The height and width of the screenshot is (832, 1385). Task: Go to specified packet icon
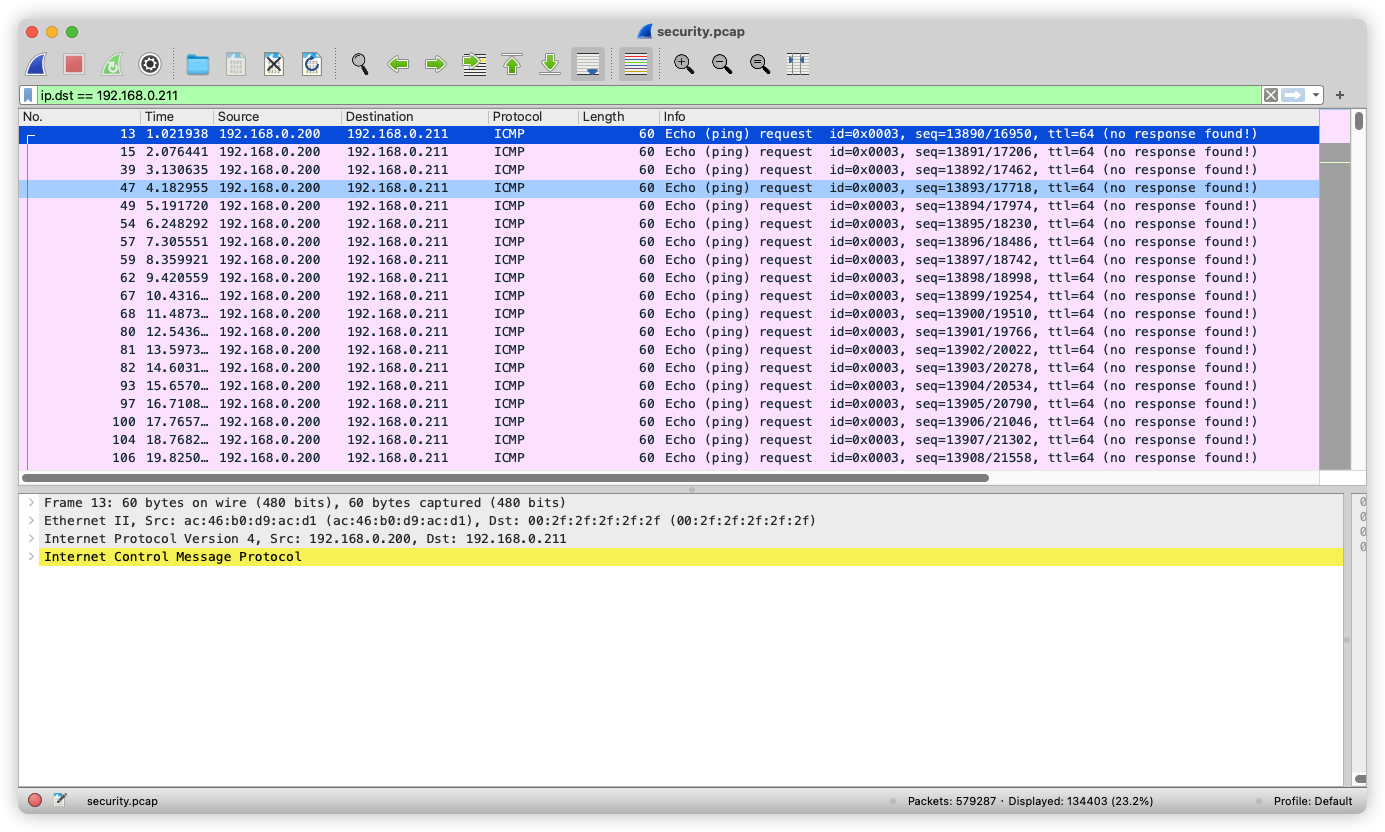474,64
